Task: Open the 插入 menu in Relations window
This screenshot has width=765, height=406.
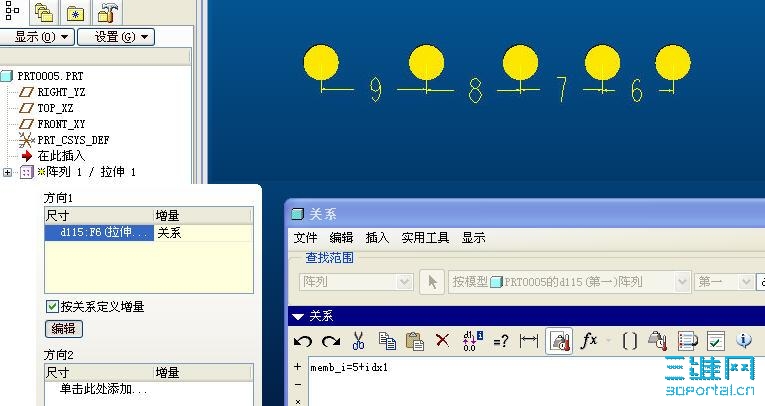Action: point(377,238)
